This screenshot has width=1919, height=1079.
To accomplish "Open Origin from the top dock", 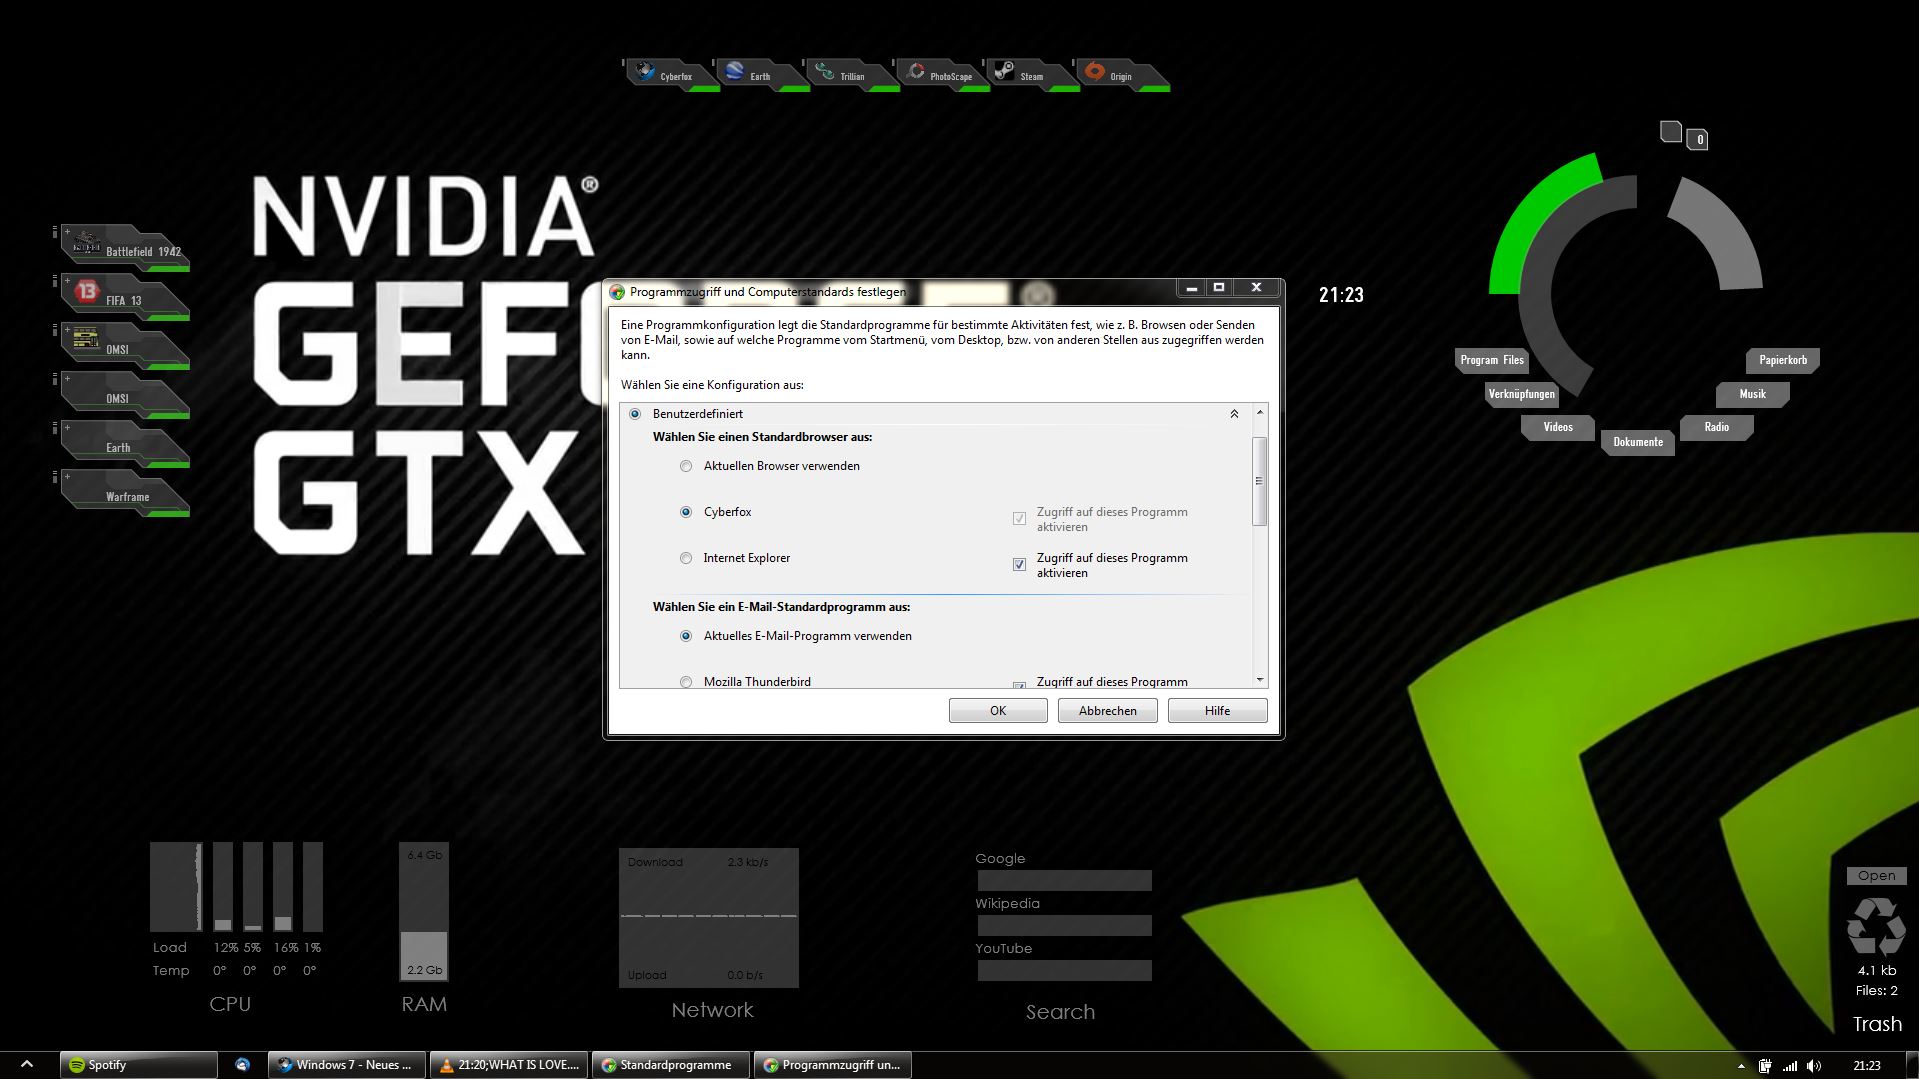I will (1121, 74).
